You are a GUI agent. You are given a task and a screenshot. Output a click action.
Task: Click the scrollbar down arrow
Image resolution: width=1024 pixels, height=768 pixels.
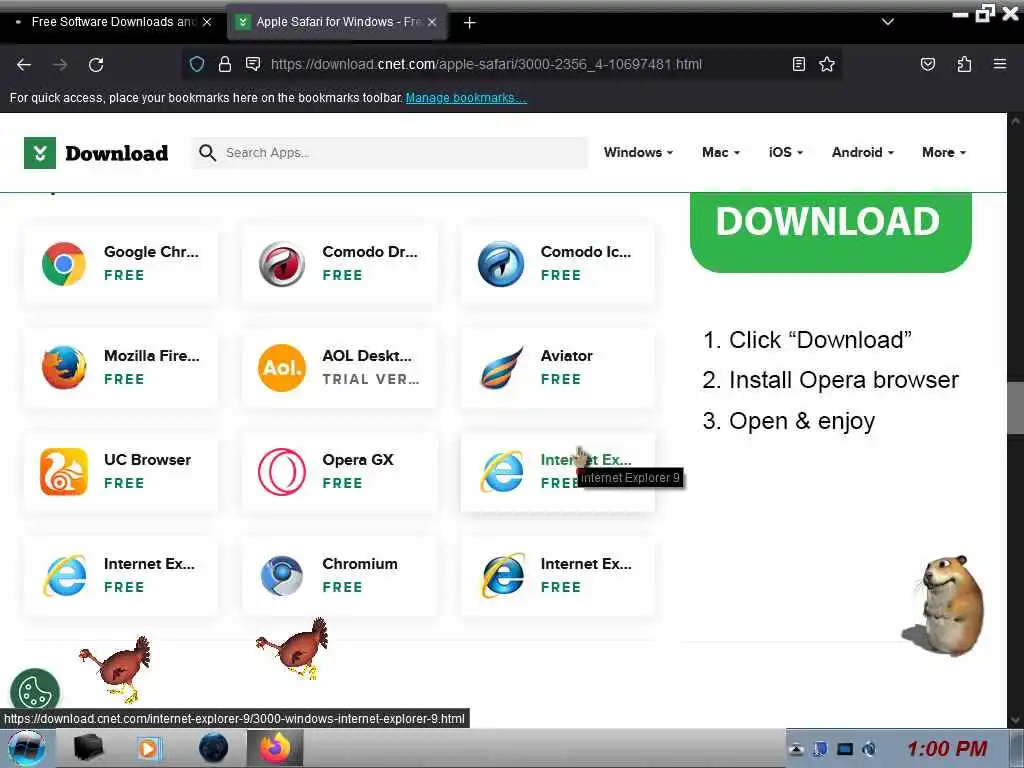1015,720
